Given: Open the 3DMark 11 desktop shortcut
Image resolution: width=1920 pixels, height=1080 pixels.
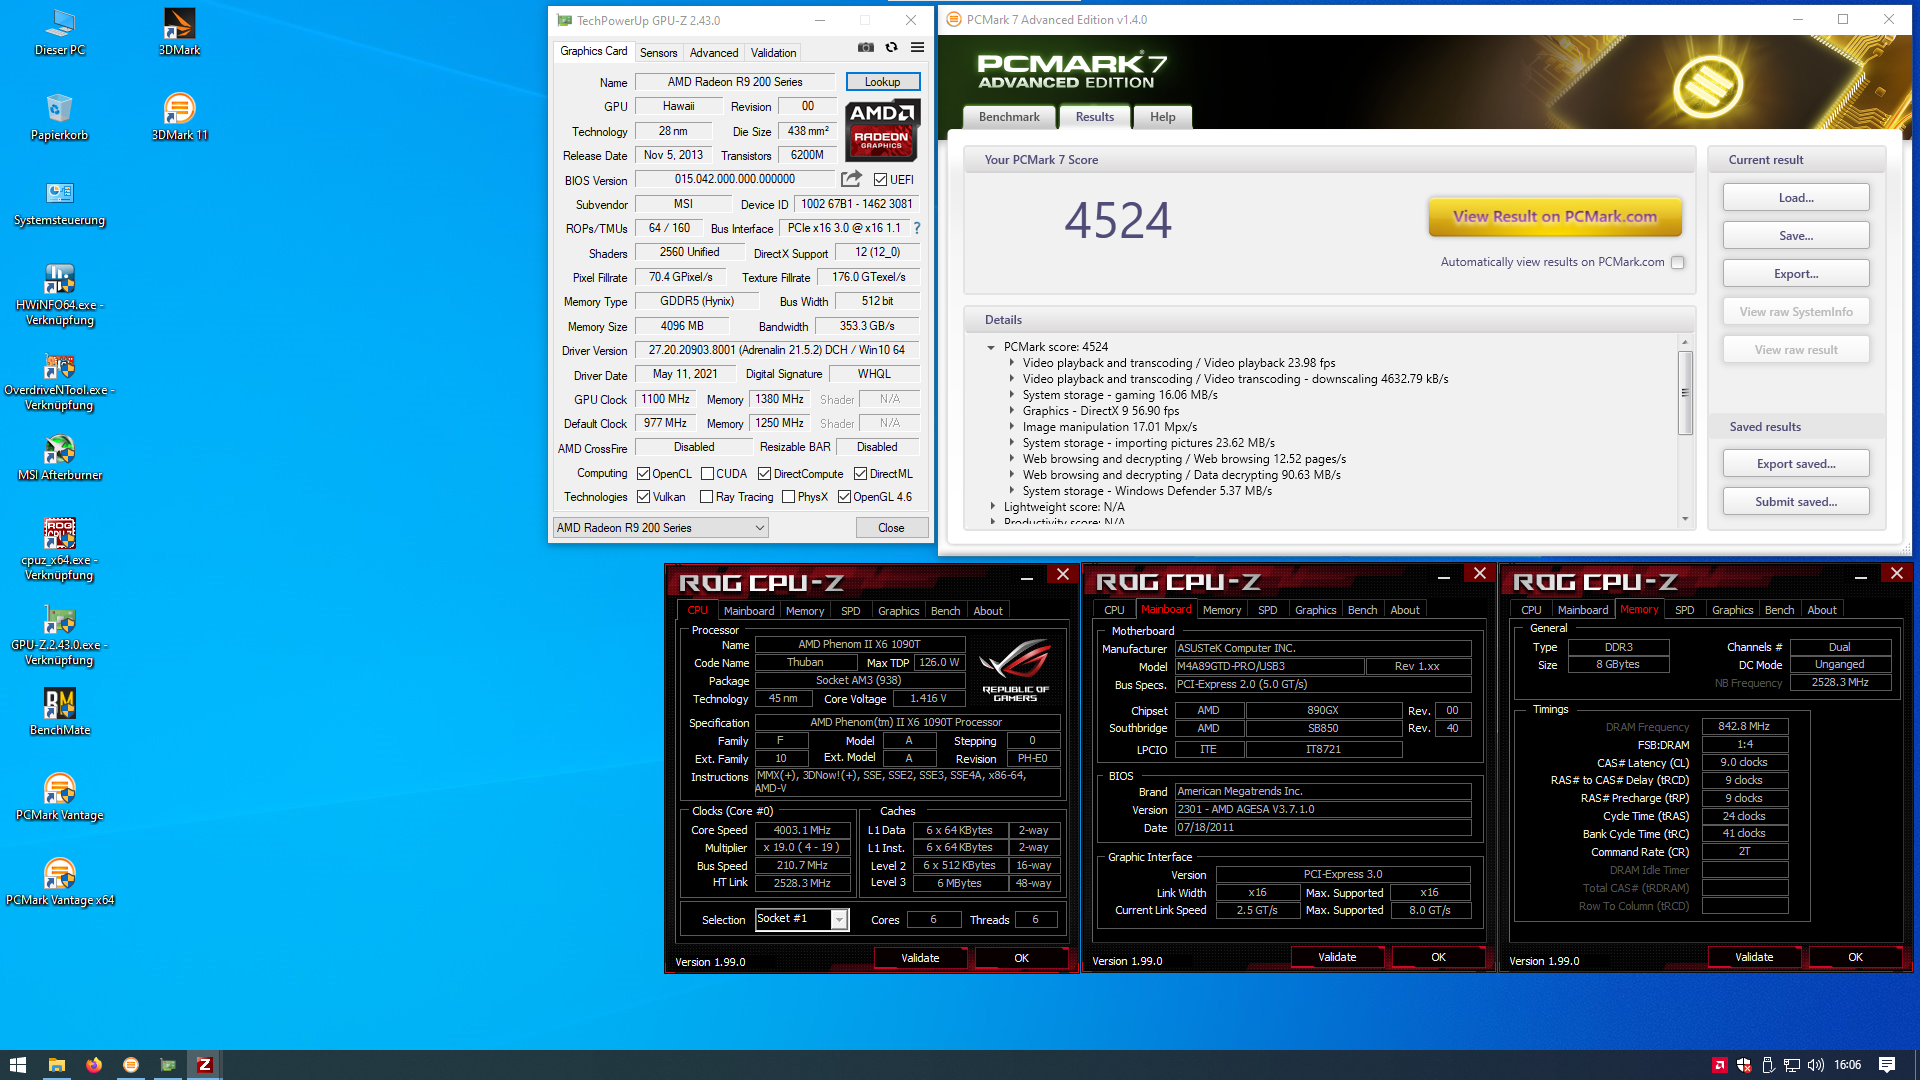Looking at the screenshot, I should point(180,117).
